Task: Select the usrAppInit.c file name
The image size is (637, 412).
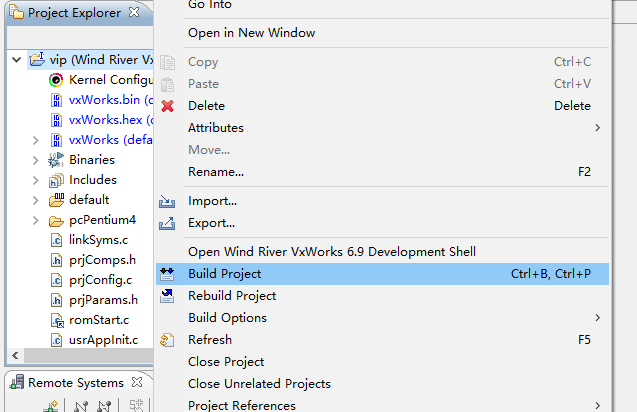Action: point(103,340)
